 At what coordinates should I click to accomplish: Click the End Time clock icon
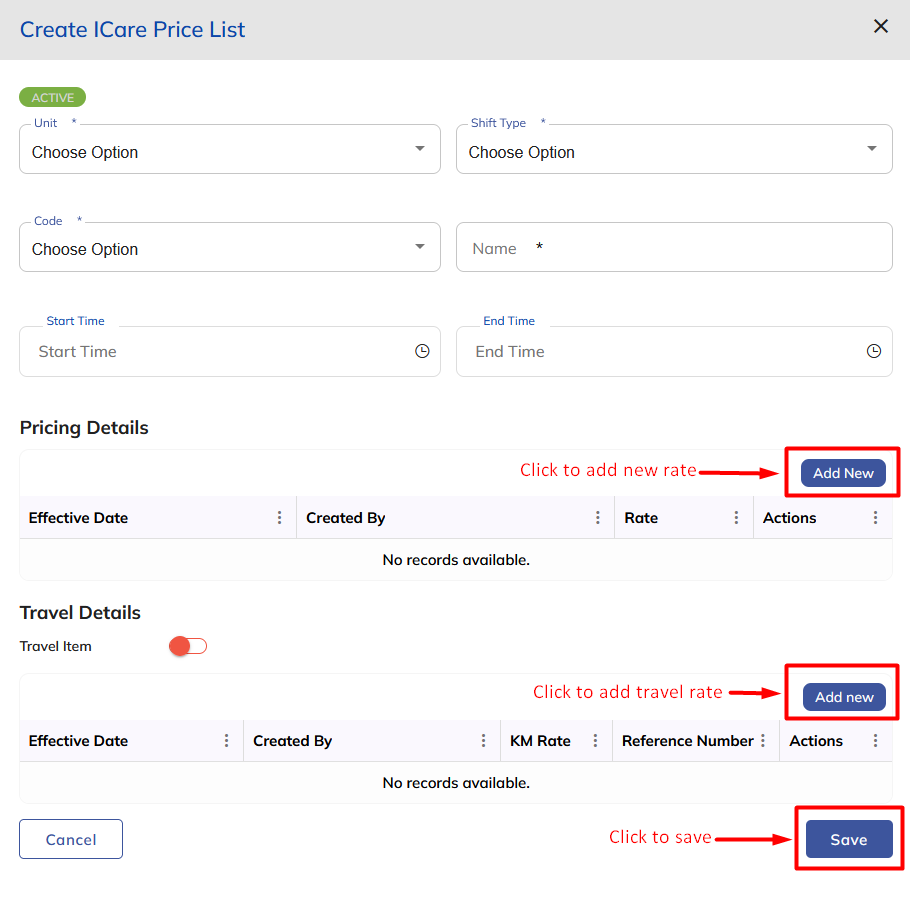pyautogui.click(x=874, y=352)
